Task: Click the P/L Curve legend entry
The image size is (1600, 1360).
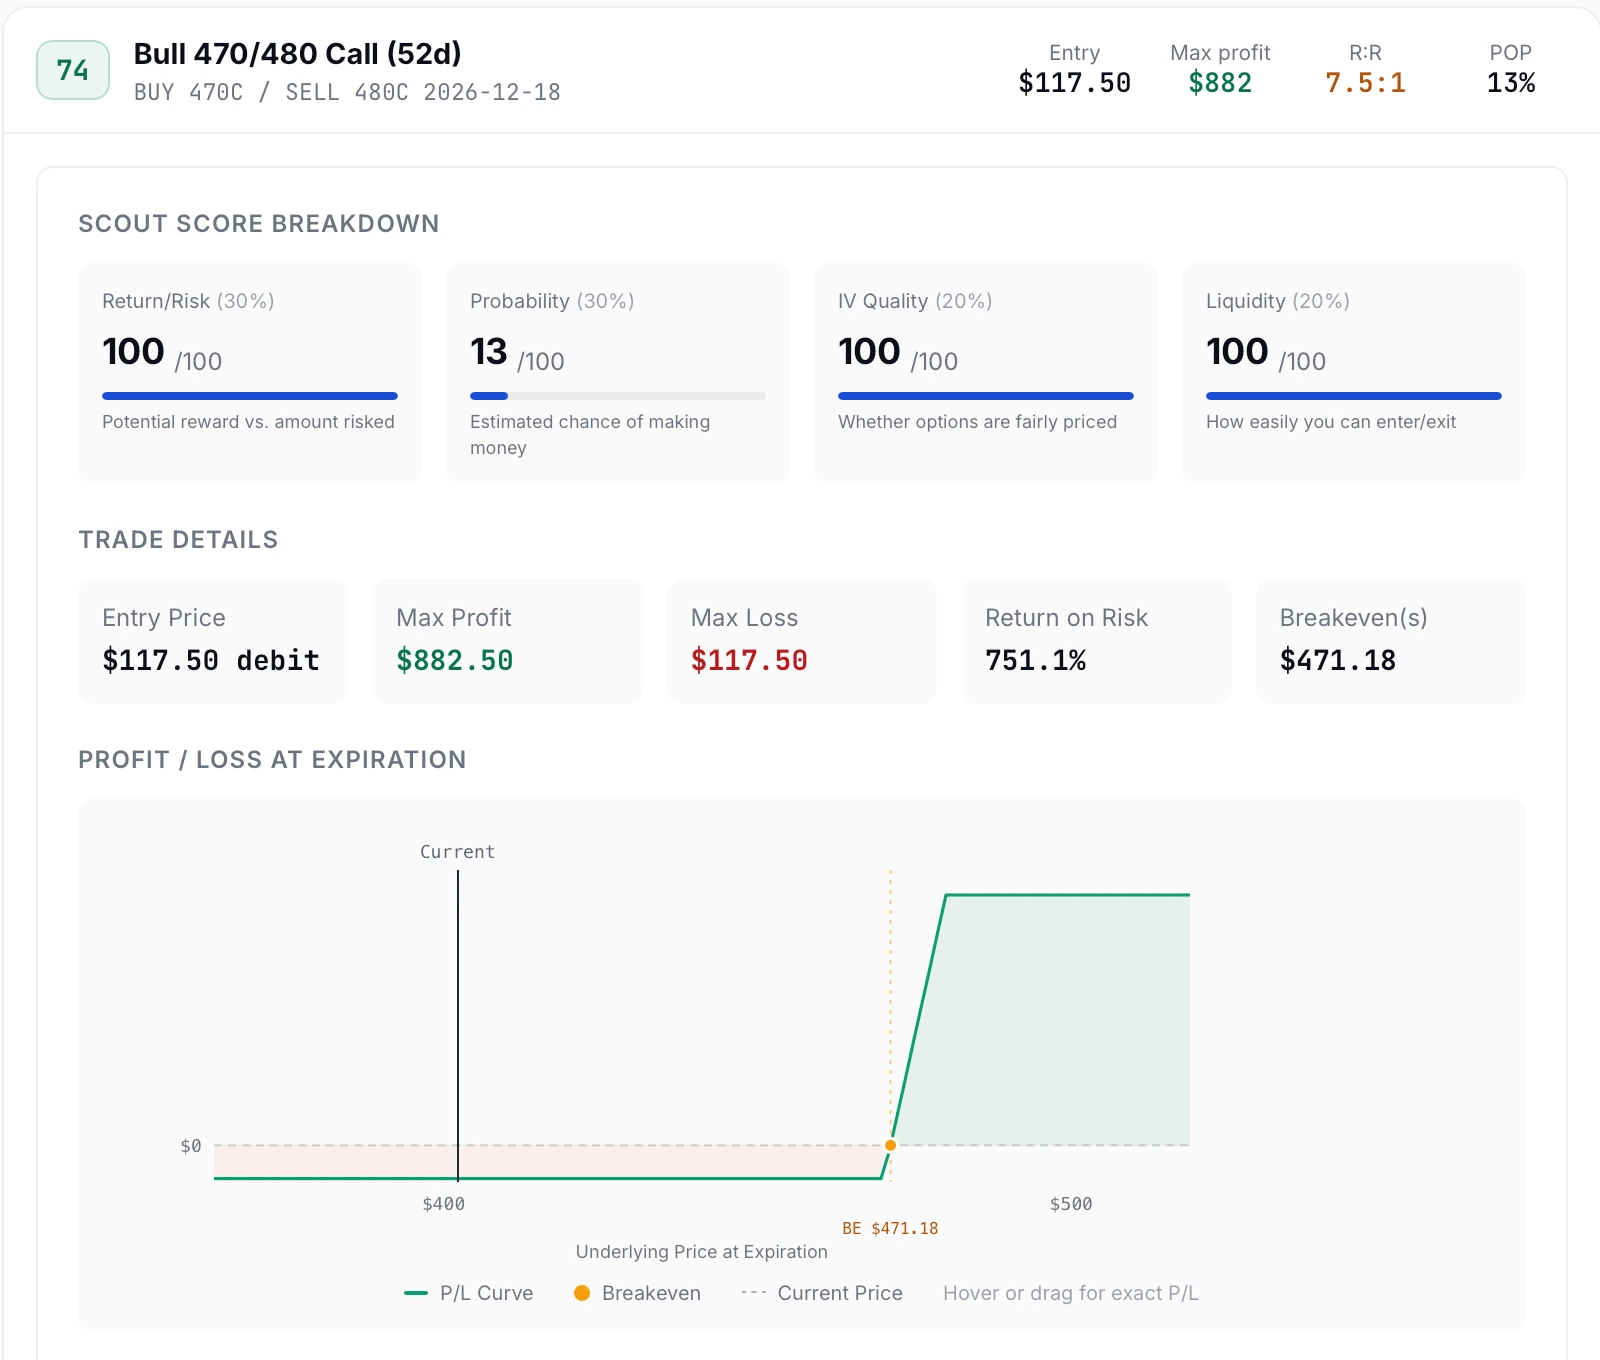Action: pos(468,1293)
